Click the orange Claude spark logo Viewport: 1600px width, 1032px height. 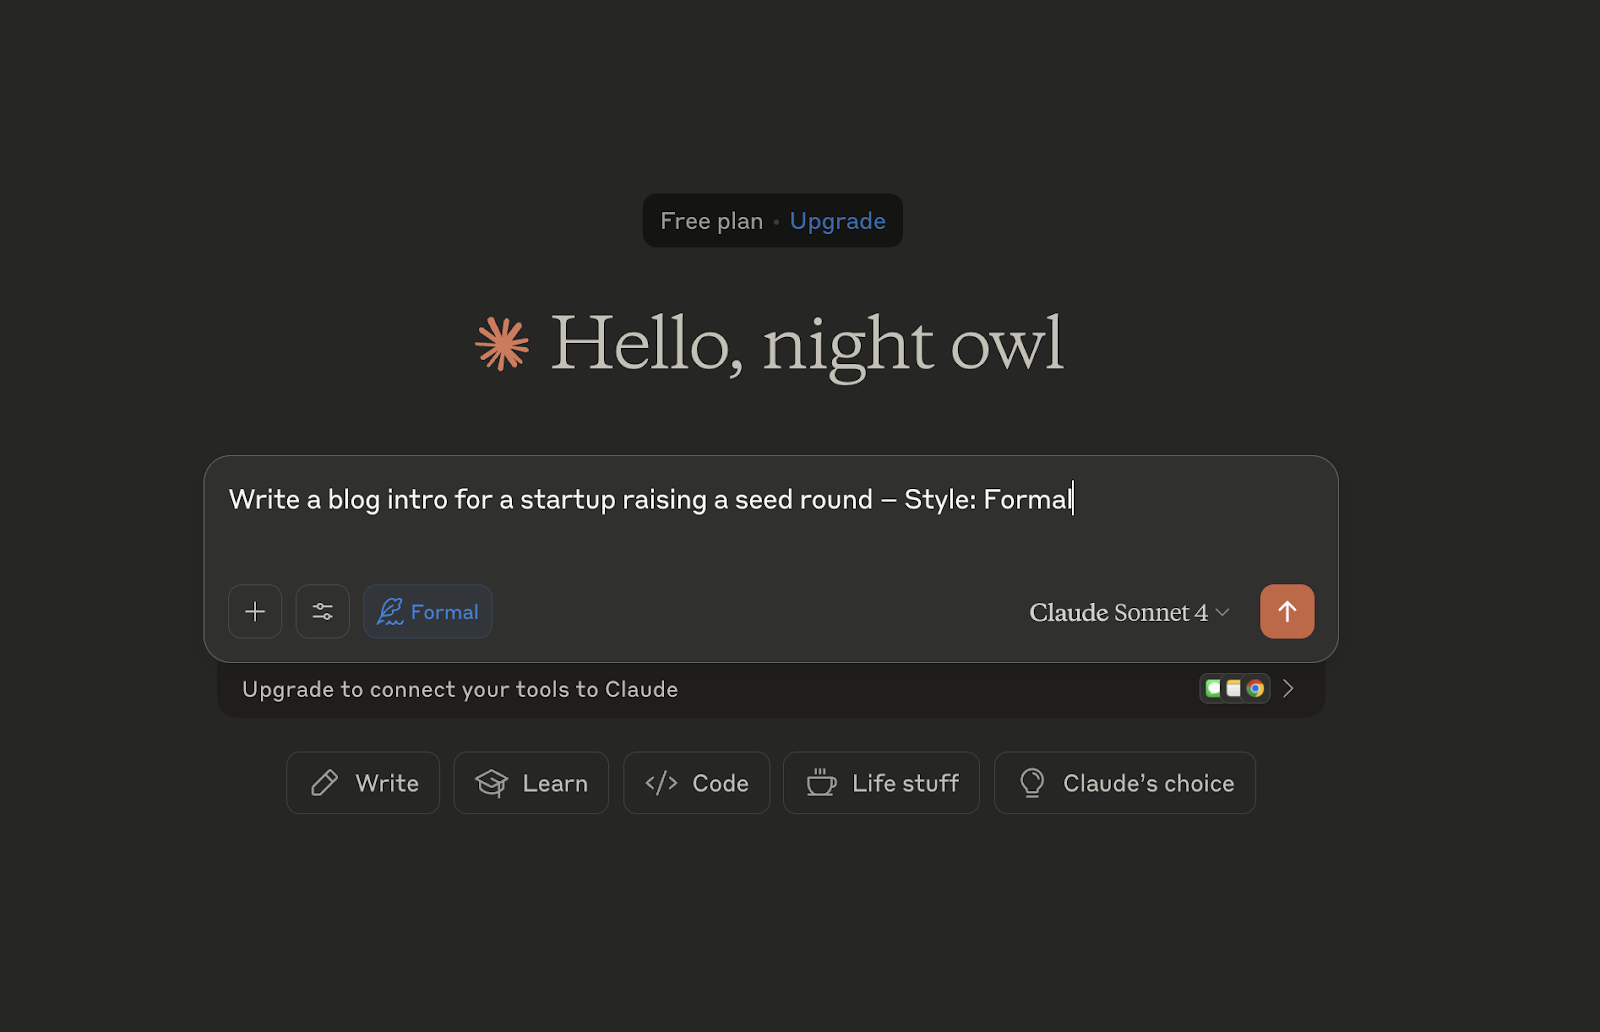pyautogui.click(x=502, y=344)
